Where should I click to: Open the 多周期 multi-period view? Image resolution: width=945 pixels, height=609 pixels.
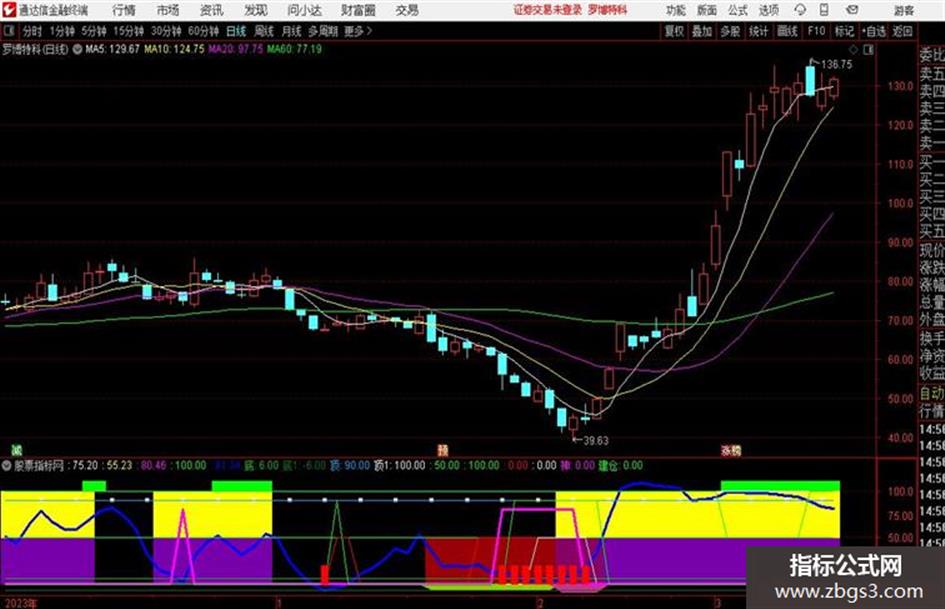pyautogui.click(x=324, y=31)
